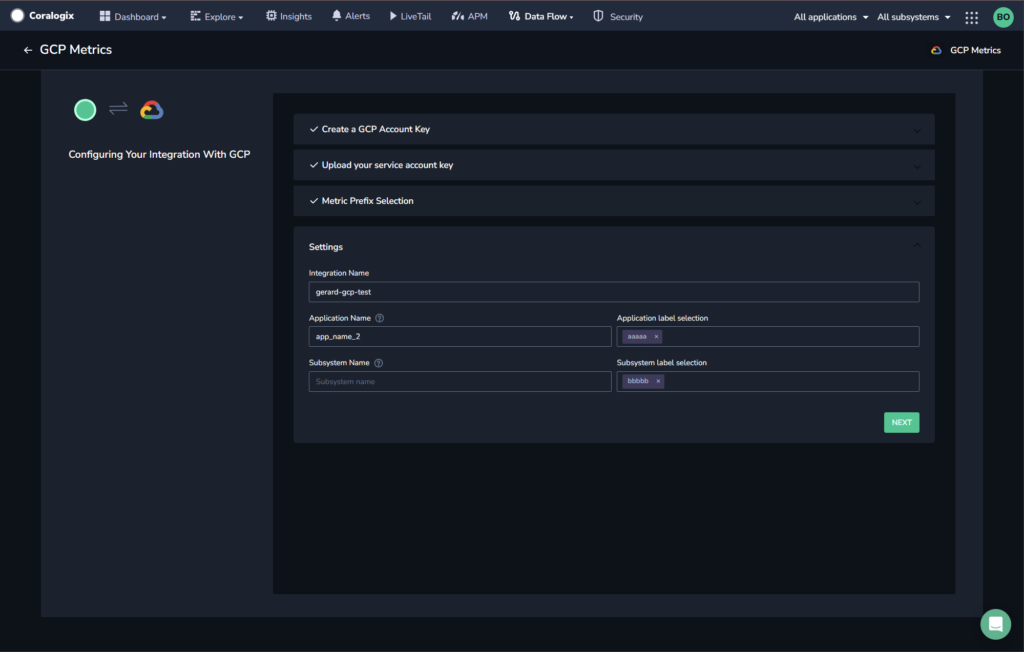Open the Data Flow menu
Image resolution: width=1024 pixels, height=652 pixels.
541,16
